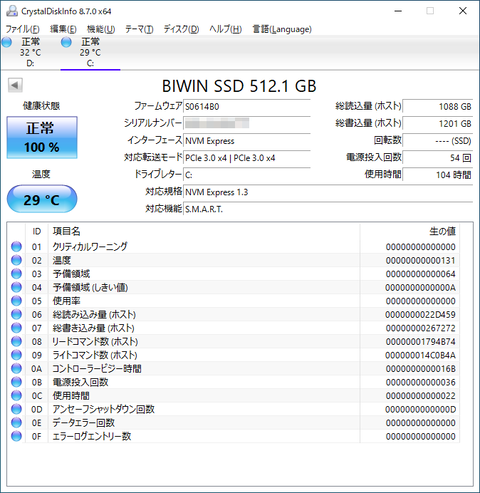
Task: Click status orb for 0D アンセーフシャットダウン回数
Action: (16, 409)
